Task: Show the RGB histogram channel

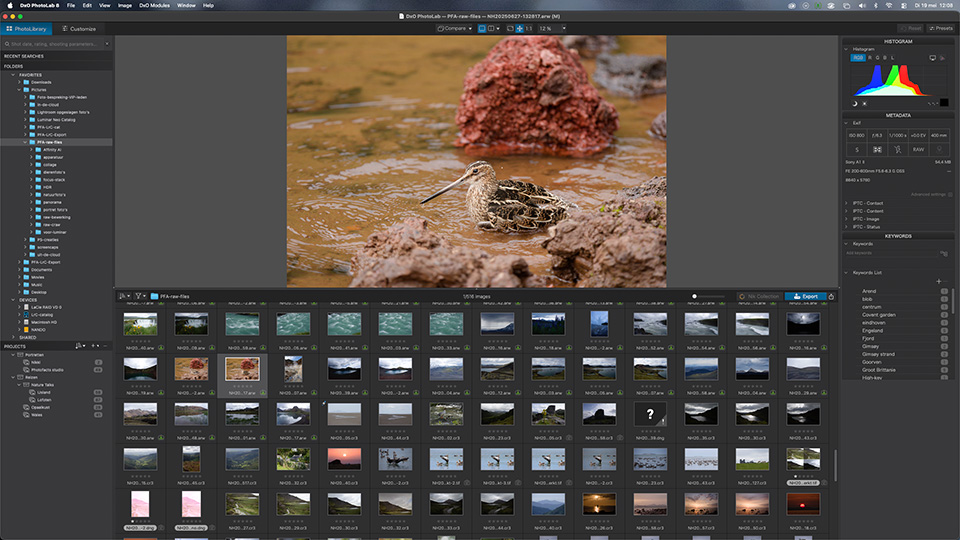Action: [x=858, y=58]
